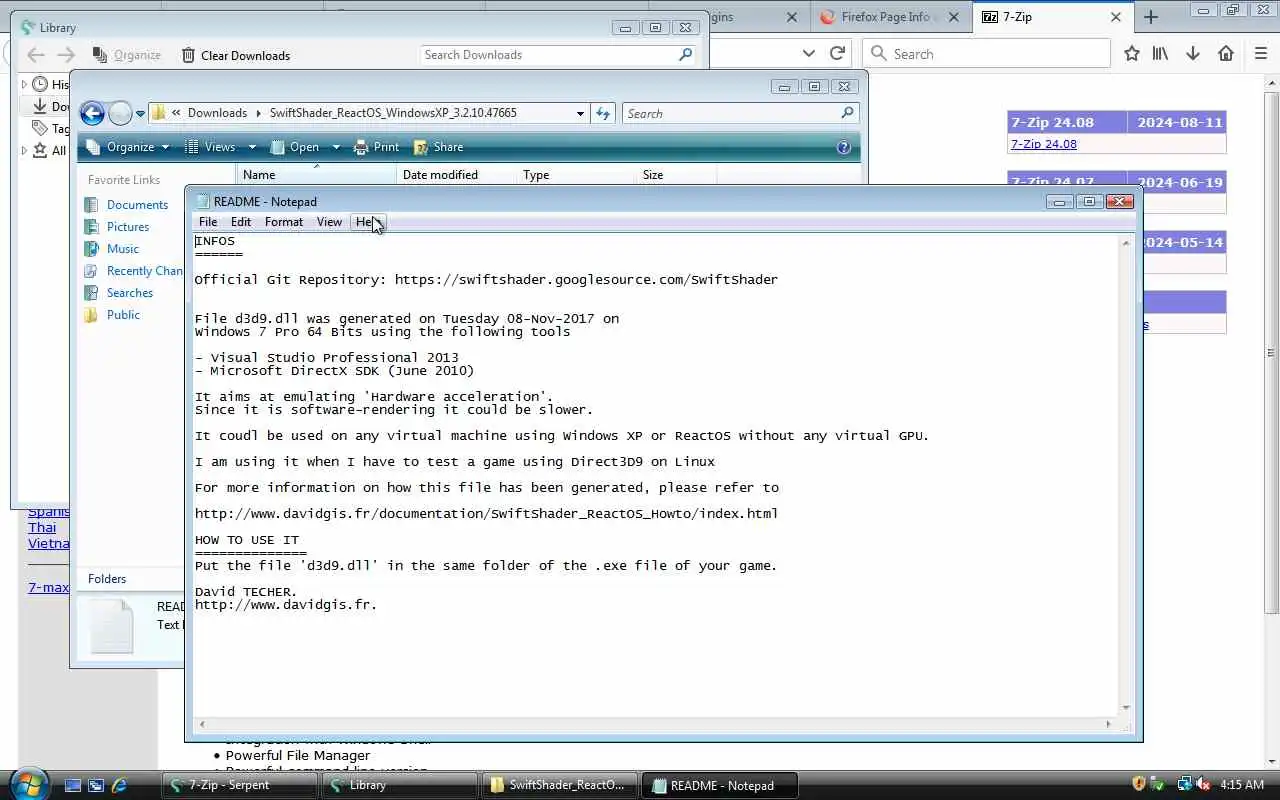Expand the History tree node in Library
This screenshot has height=800, width=1280.
tap(24, 85)
